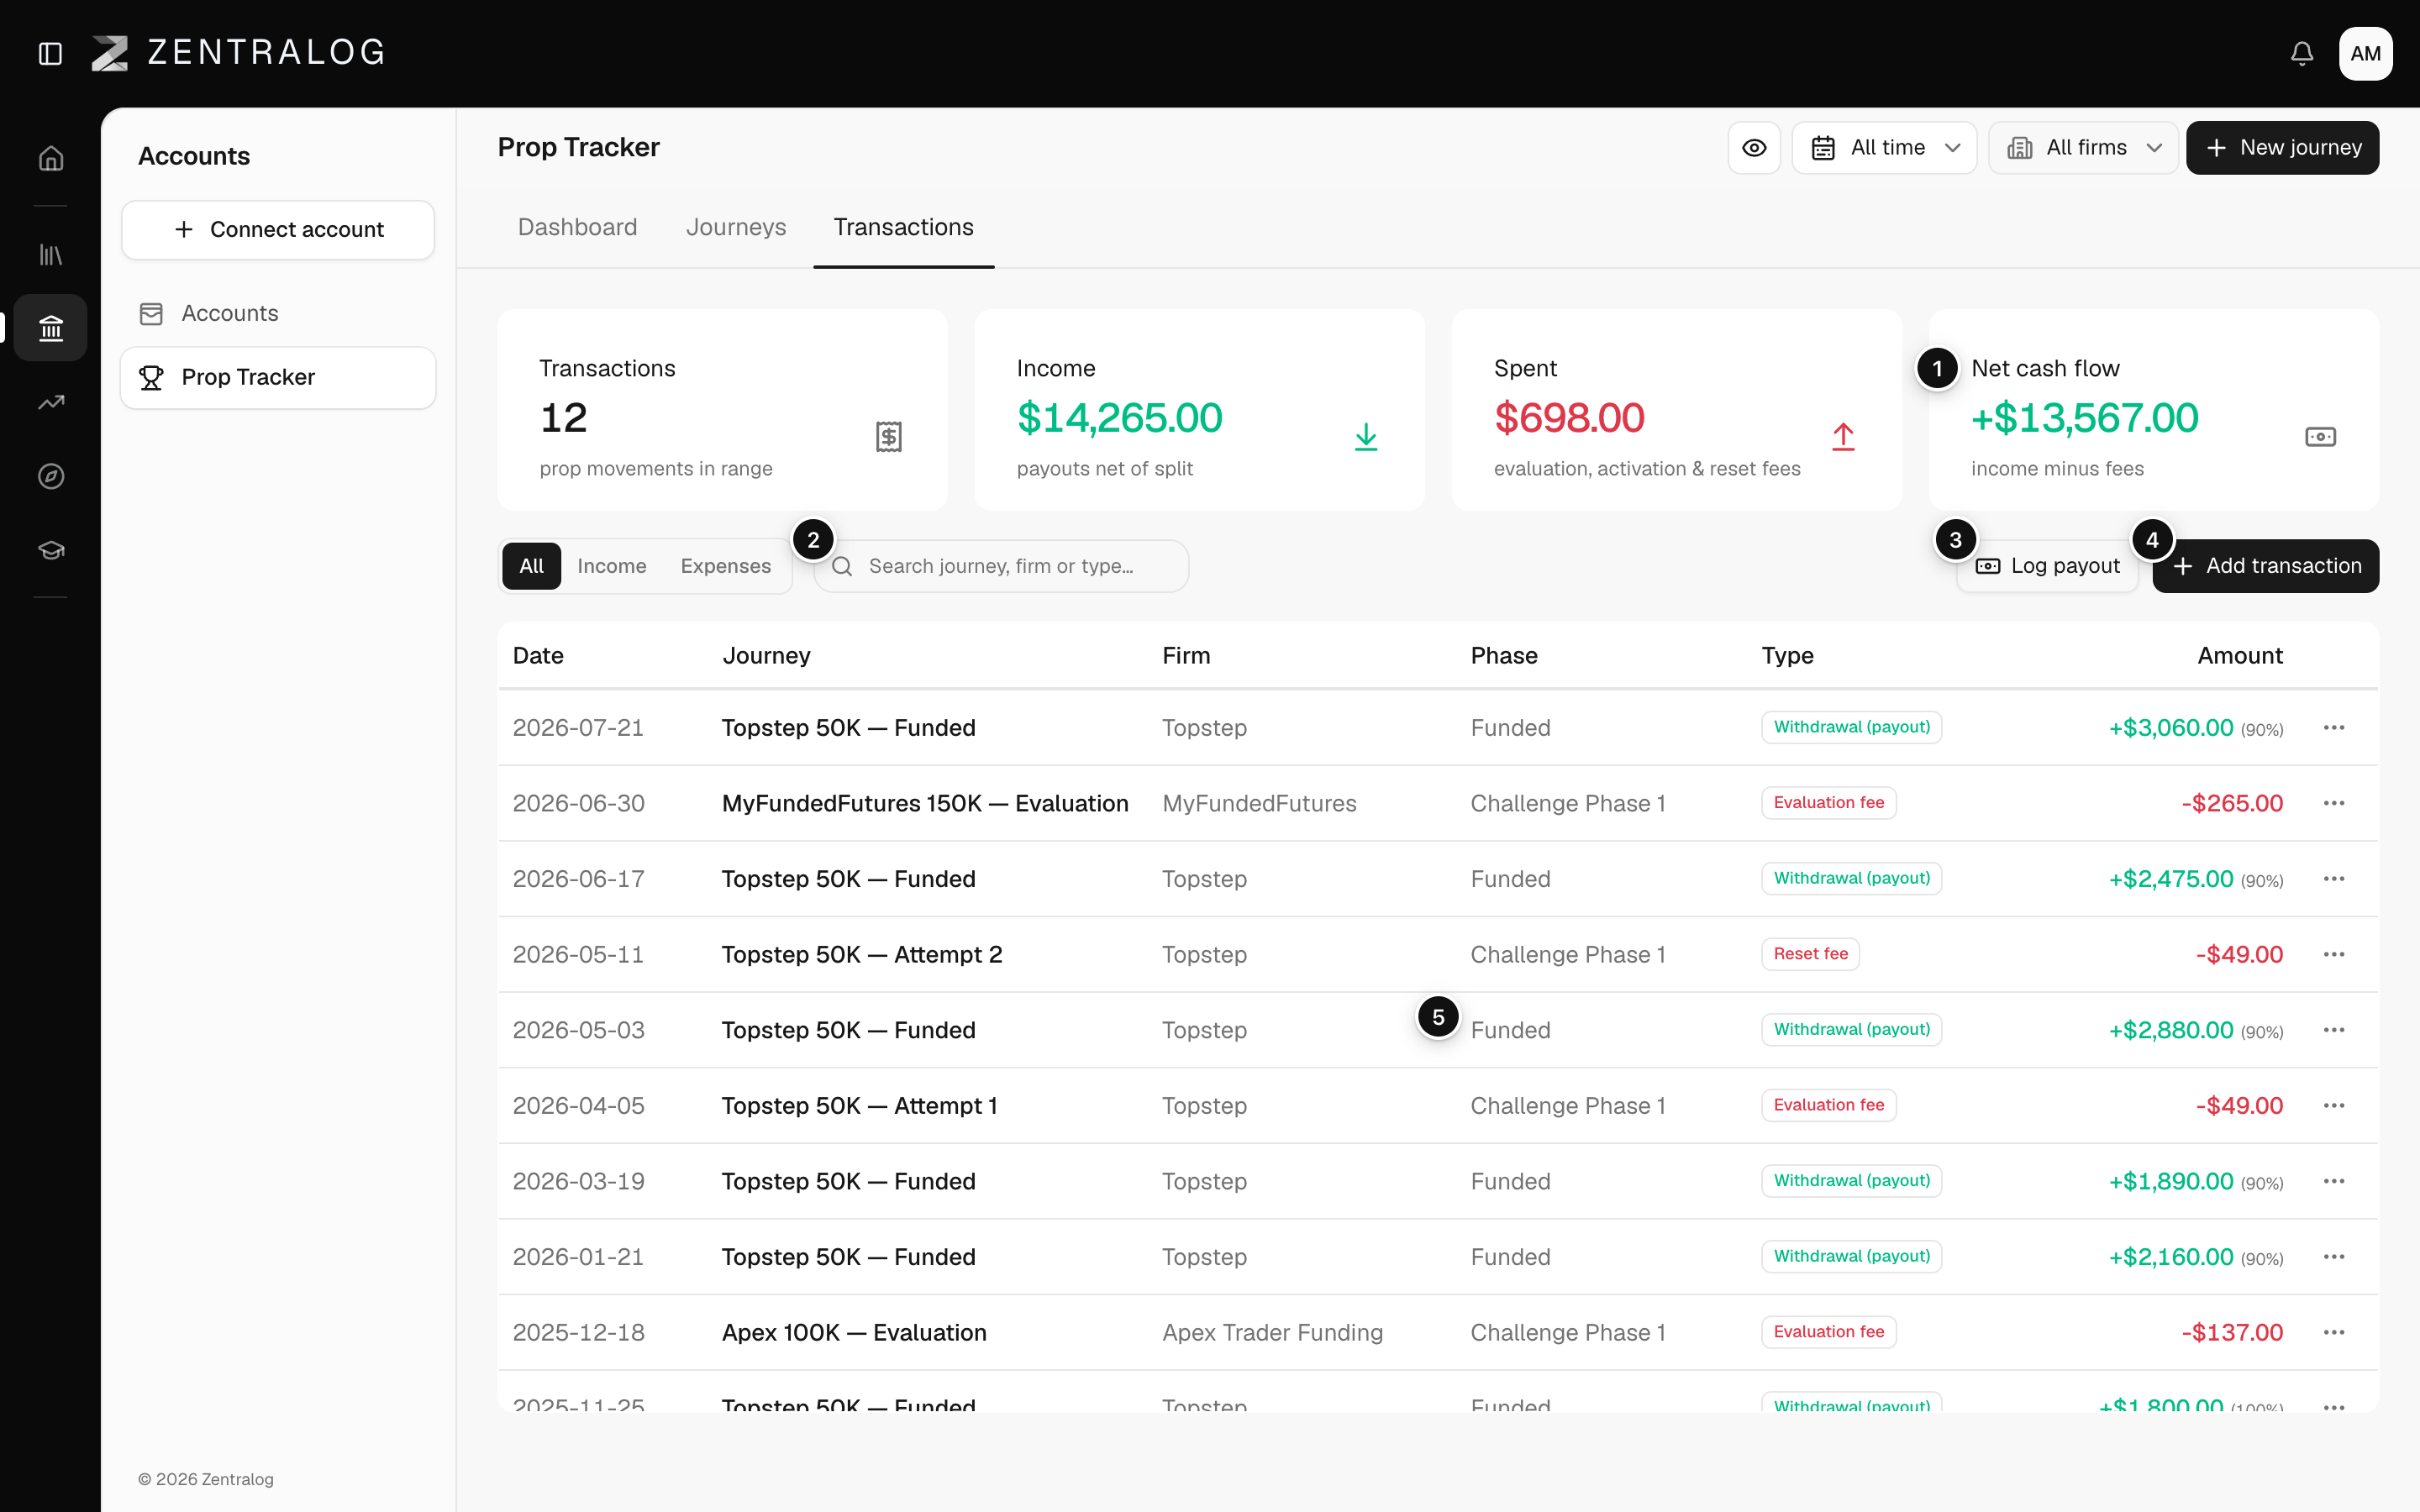The height and width of the screenshot is (1512, 2420).
Task: Open row menu for Apex 100K transaction
Action: tap(2334, 1332)
